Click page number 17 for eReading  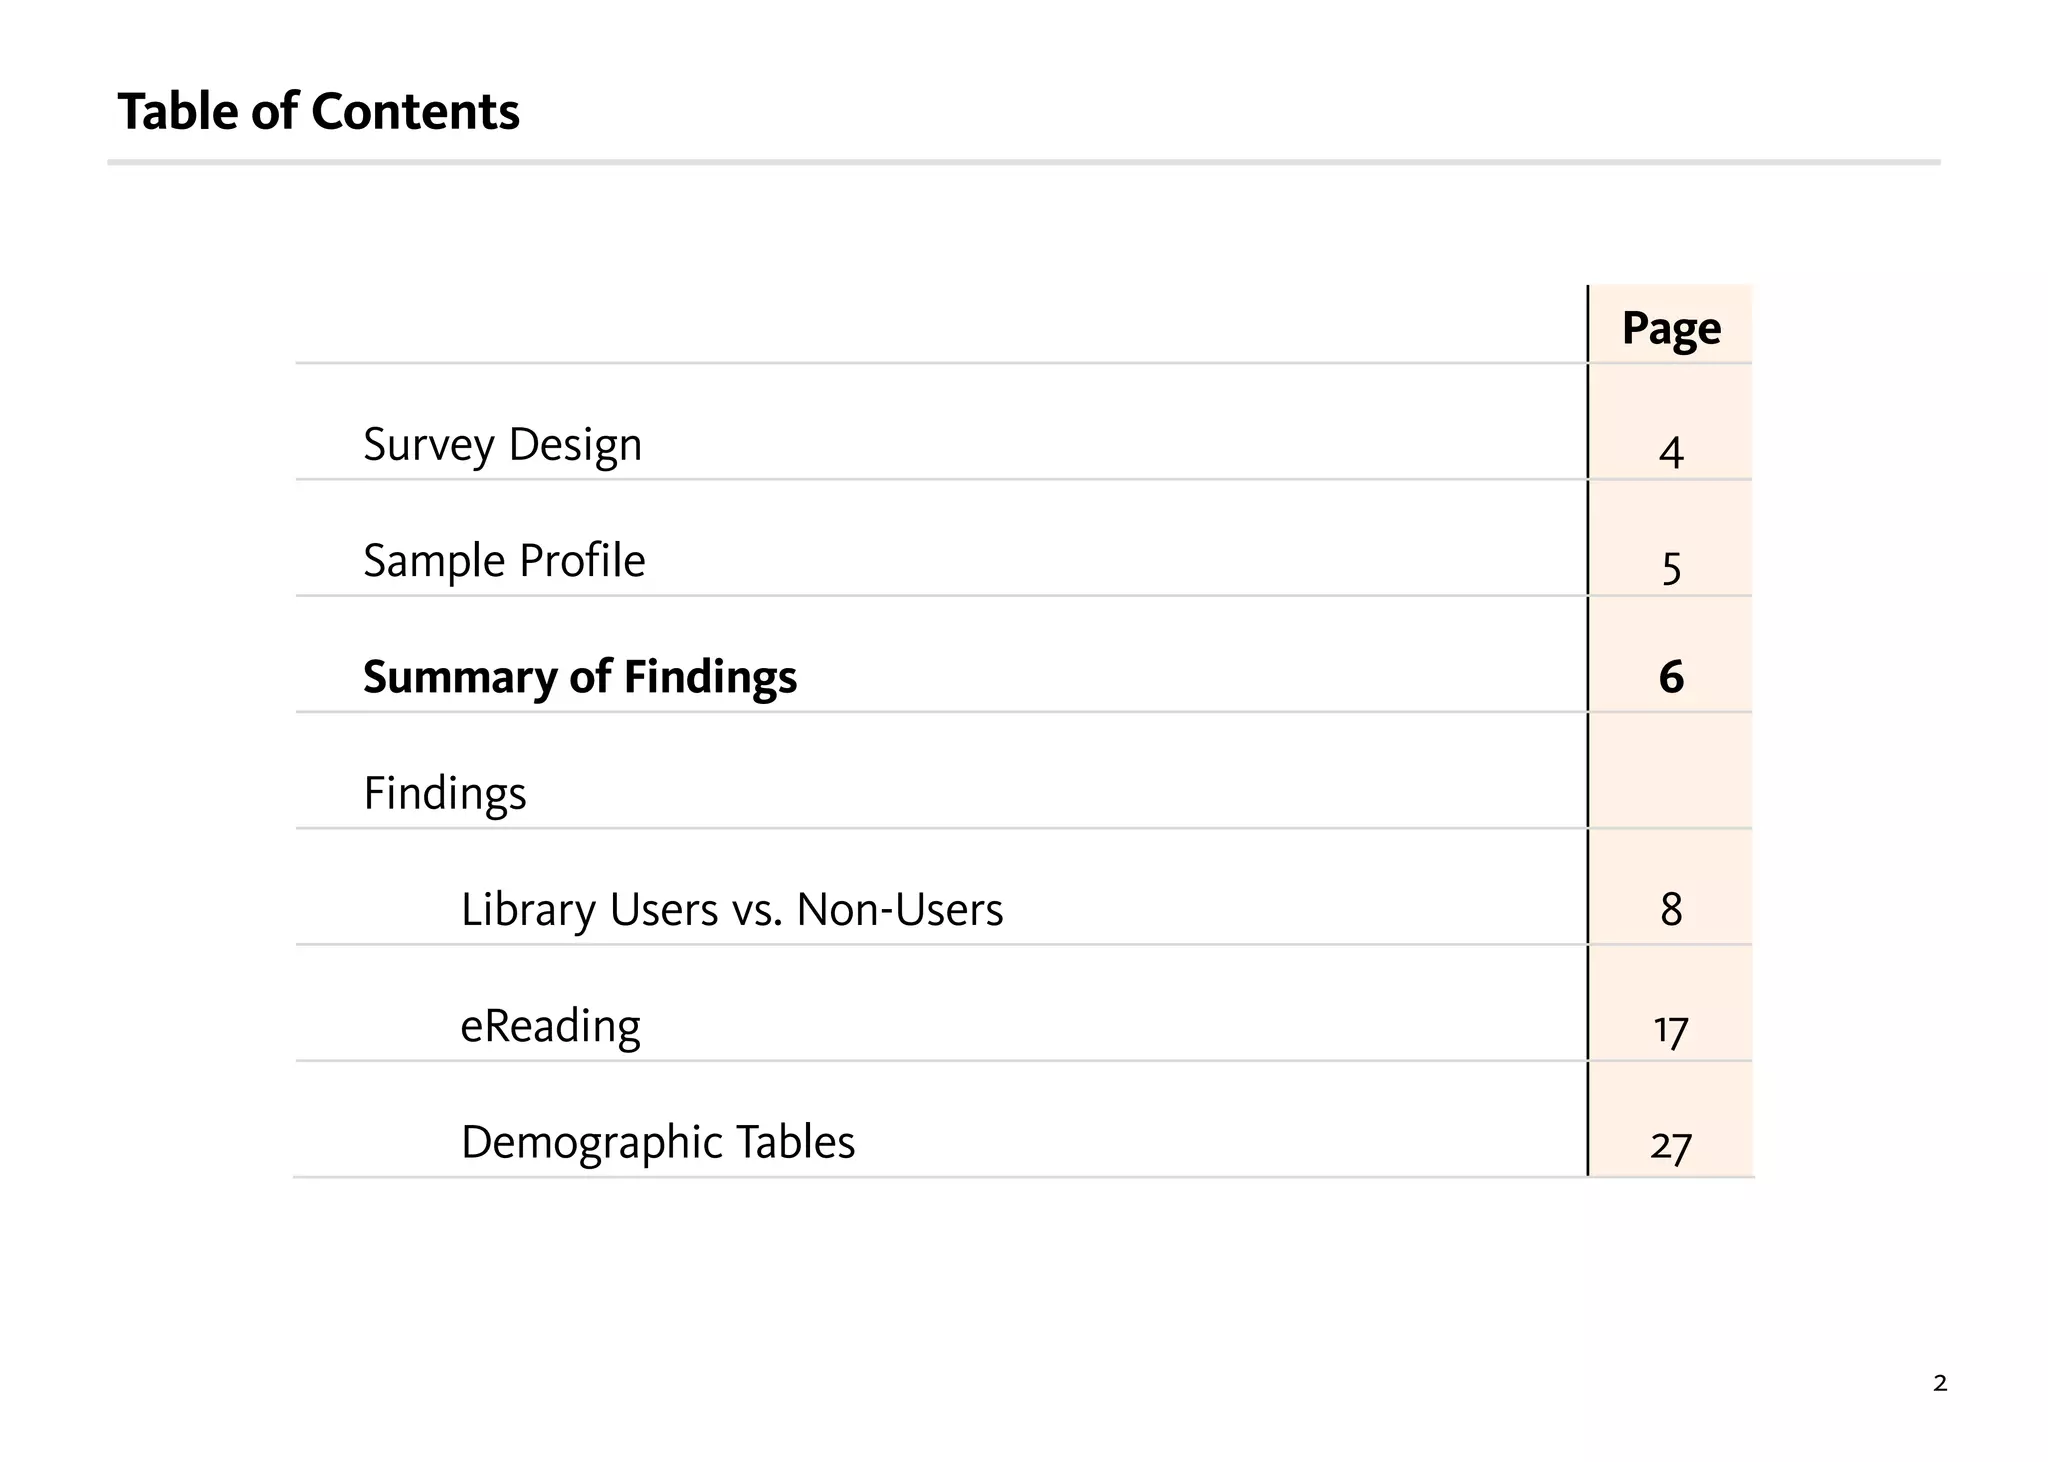1671,1030
